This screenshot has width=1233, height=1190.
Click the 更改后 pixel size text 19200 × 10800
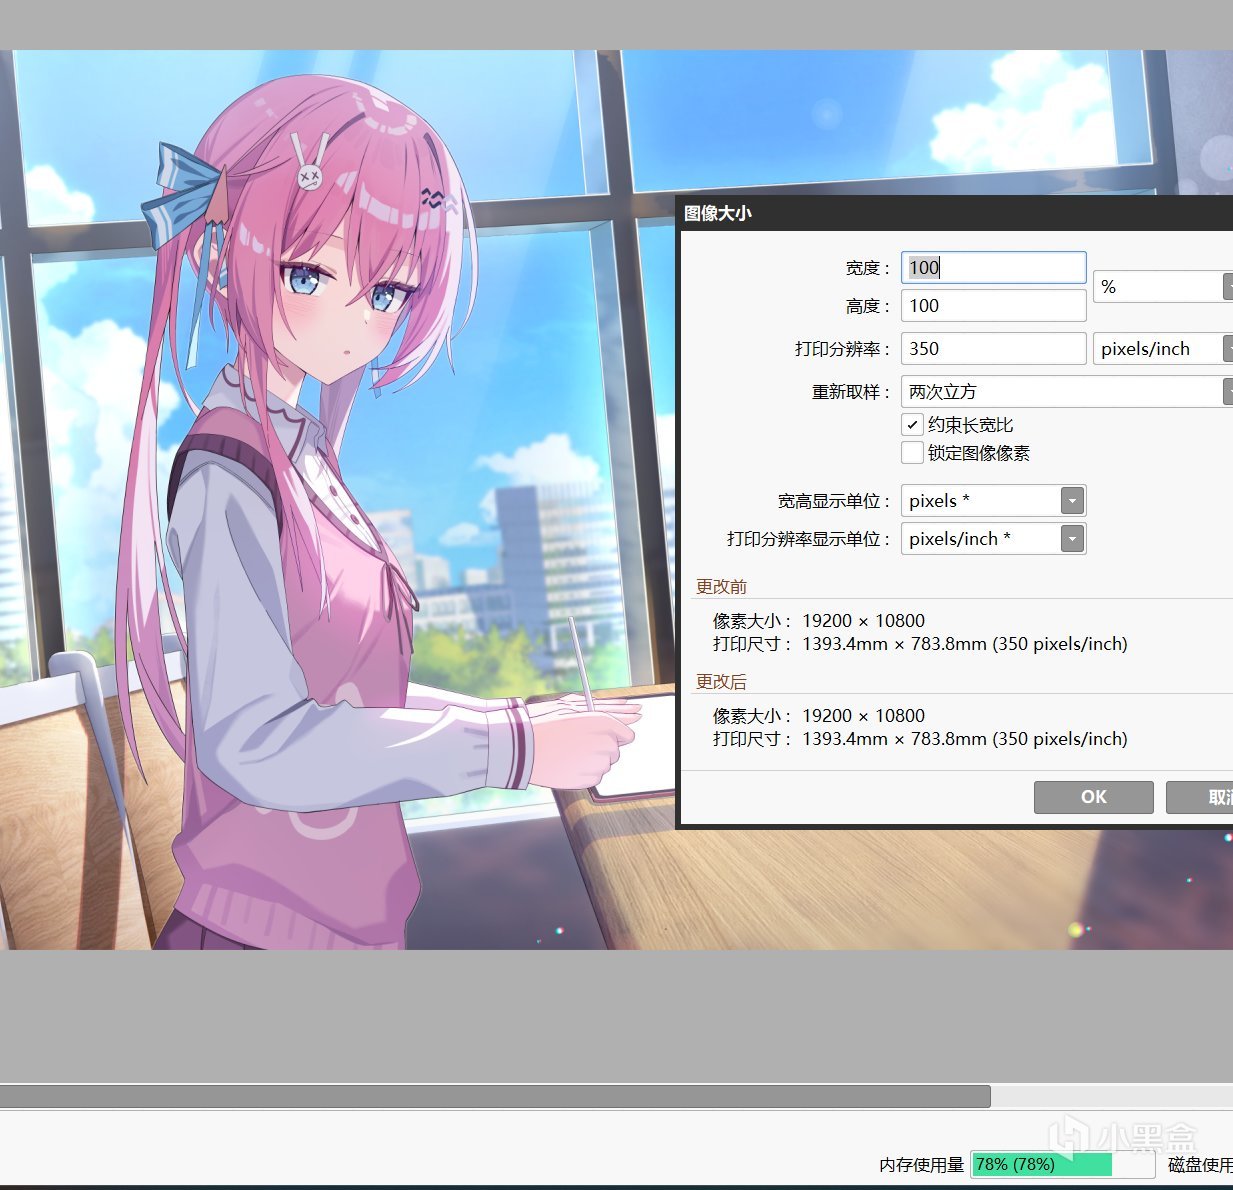(x=863, y=715)
